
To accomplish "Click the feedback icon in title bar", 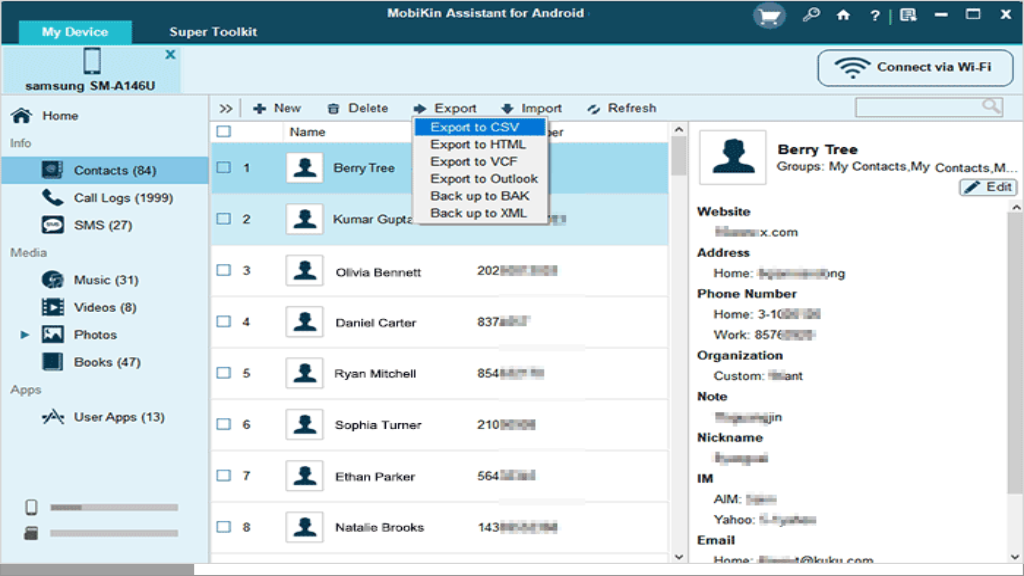I will pyautogui.click(x=908, y=15).
